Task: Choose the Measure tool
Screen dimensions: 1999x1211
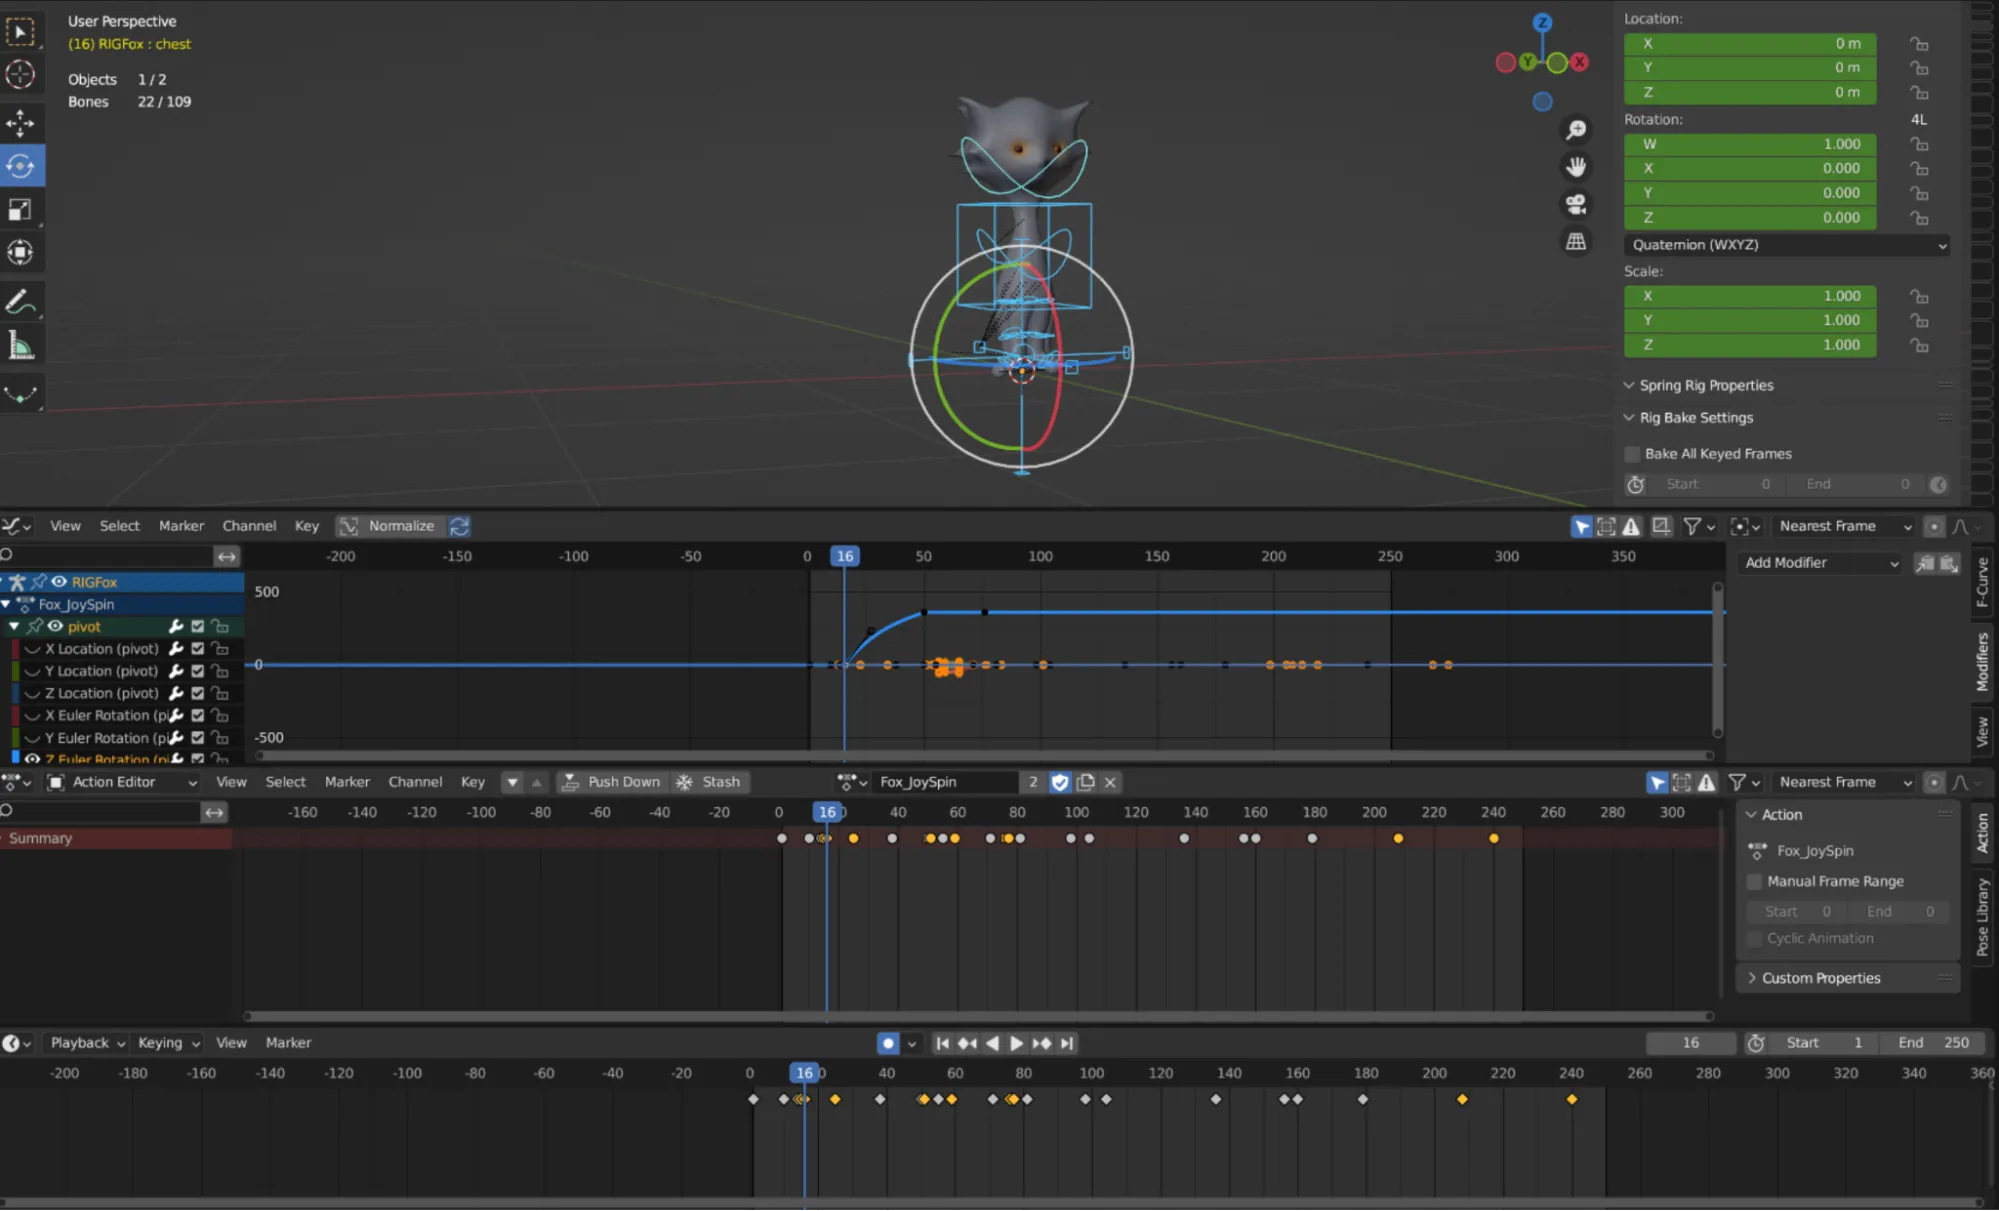Action: pos(20,346)
